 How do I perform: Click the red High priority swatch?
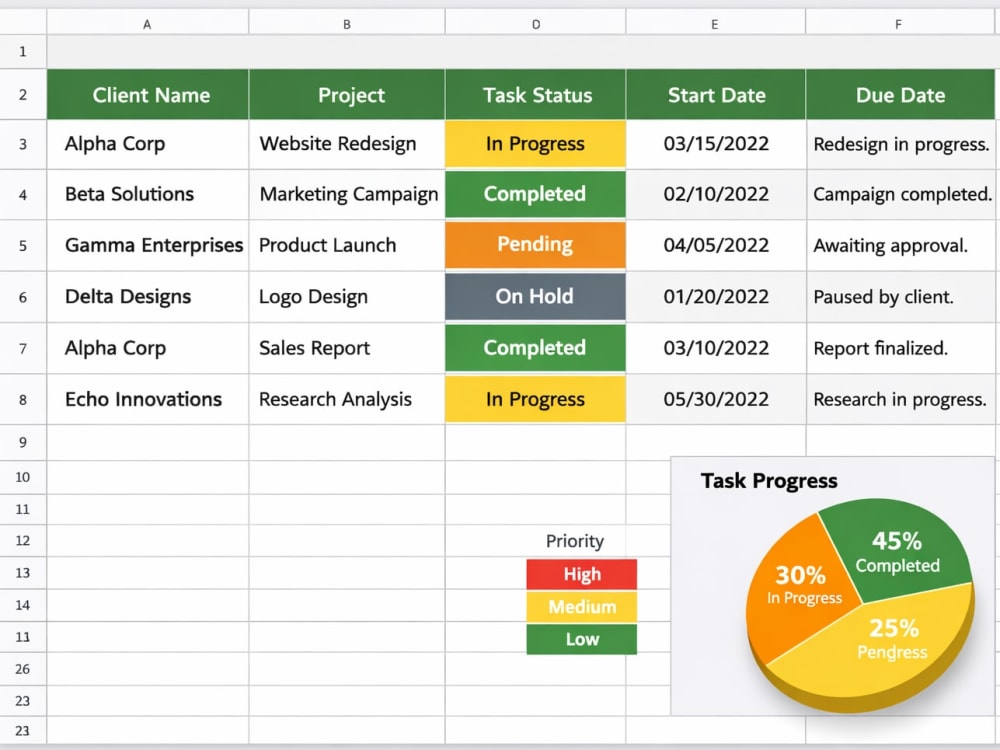pos(582,574)
